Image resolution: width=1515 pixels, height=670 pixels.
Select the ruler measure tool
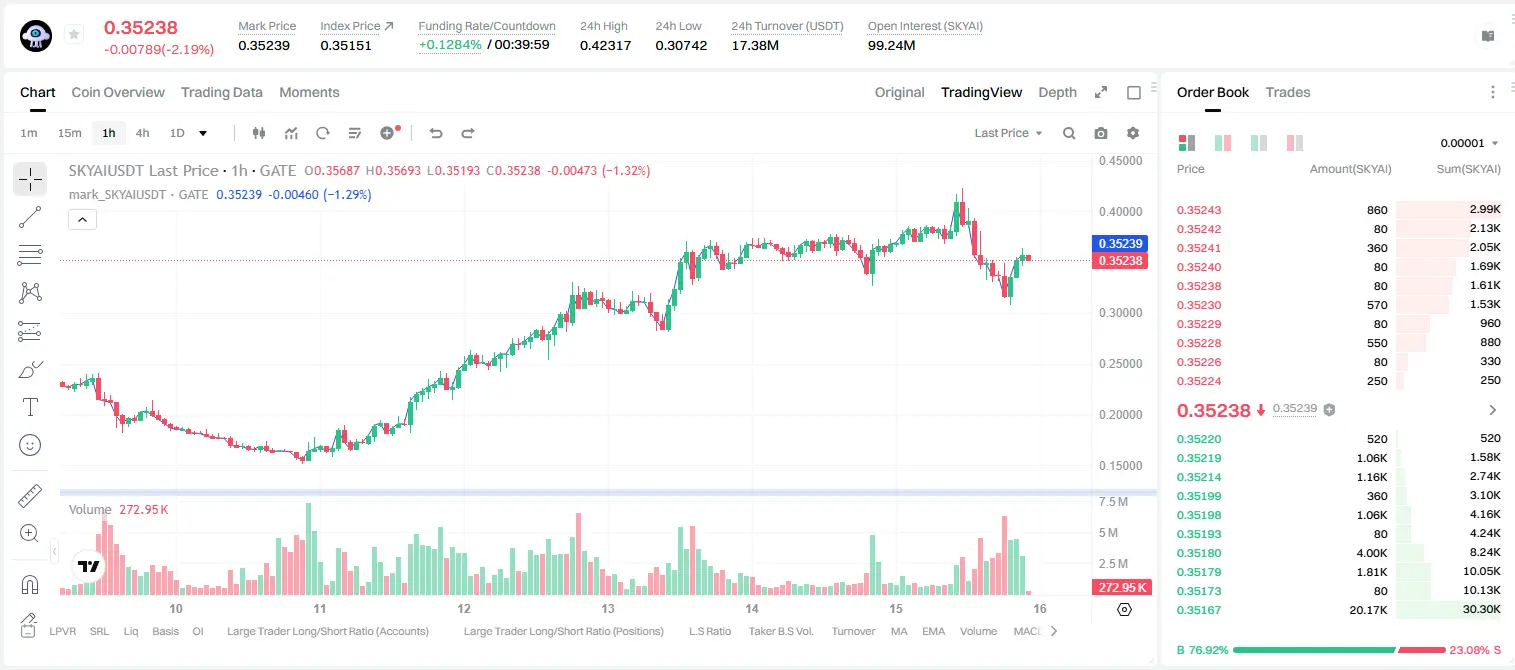click(30, 496)
